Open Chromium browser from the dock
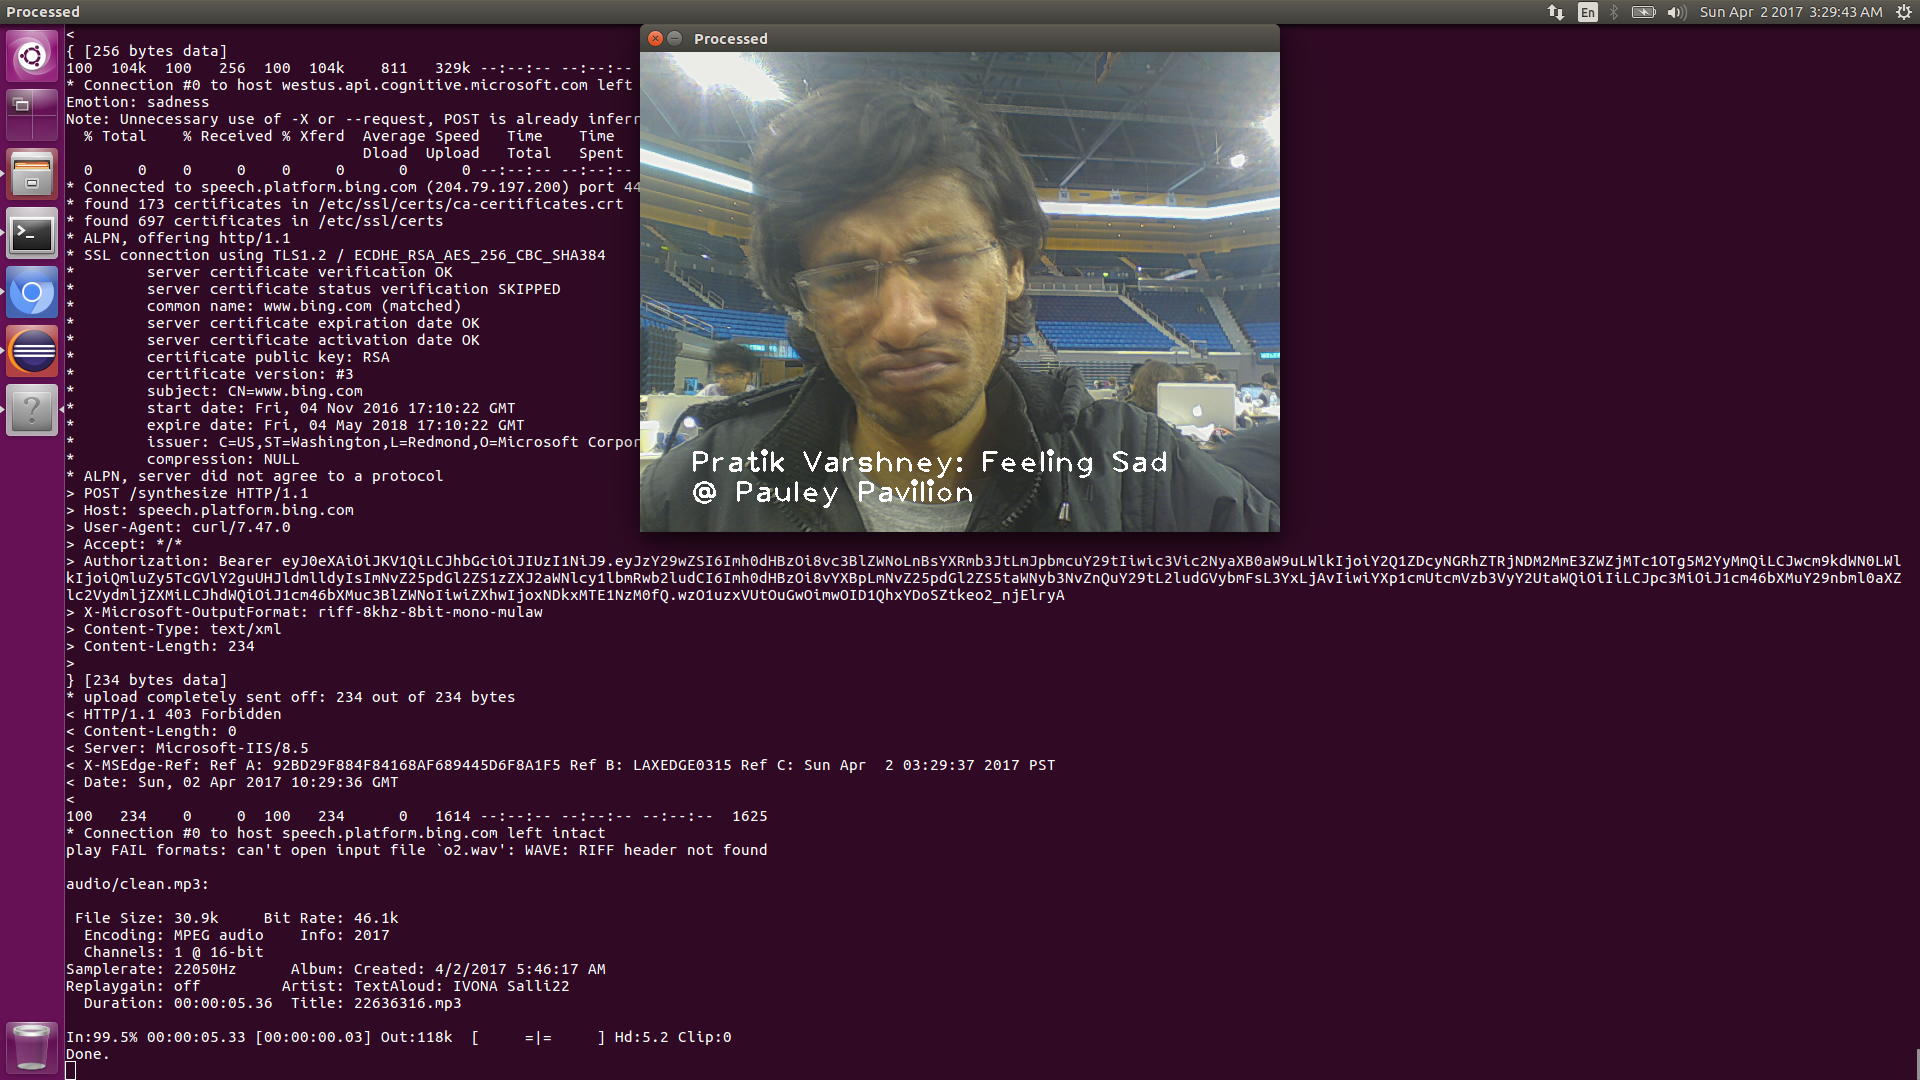Image resolution: width=1920 pixels, height=1080 pixels. pos(32,293)
